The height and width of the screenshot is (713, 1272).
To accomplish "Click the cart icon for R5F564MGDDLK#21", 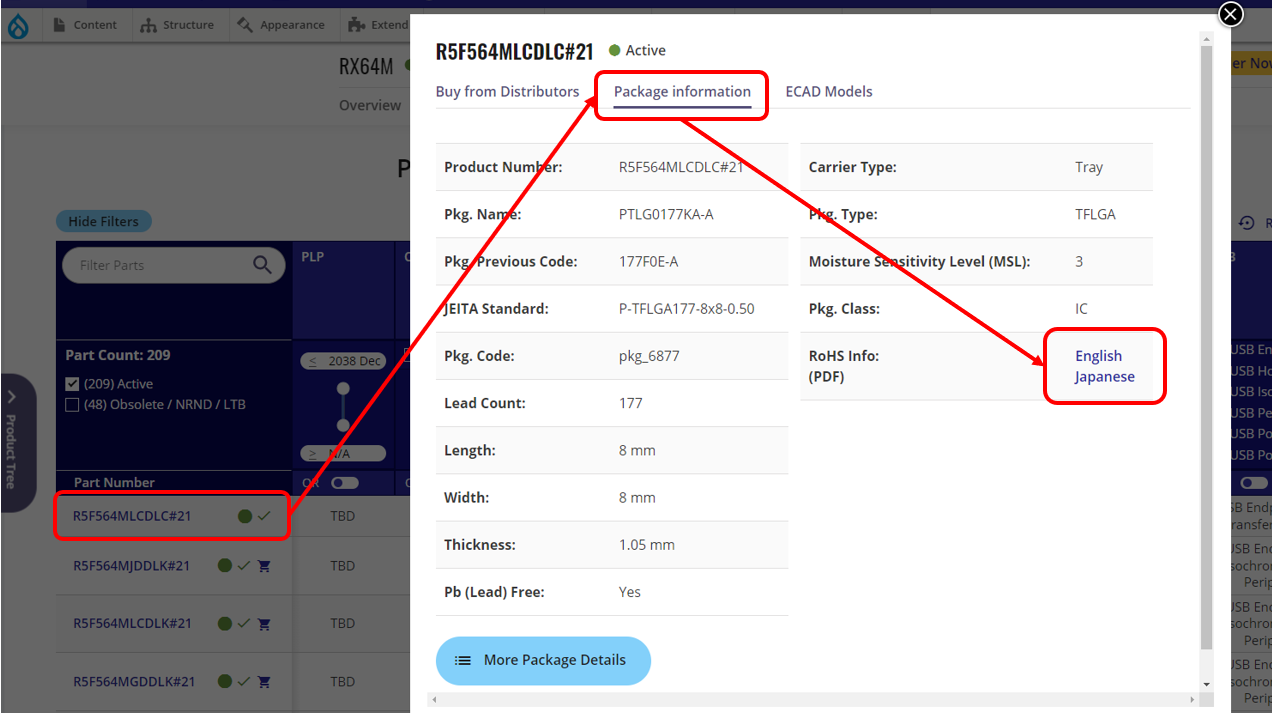I will point(264,682).
